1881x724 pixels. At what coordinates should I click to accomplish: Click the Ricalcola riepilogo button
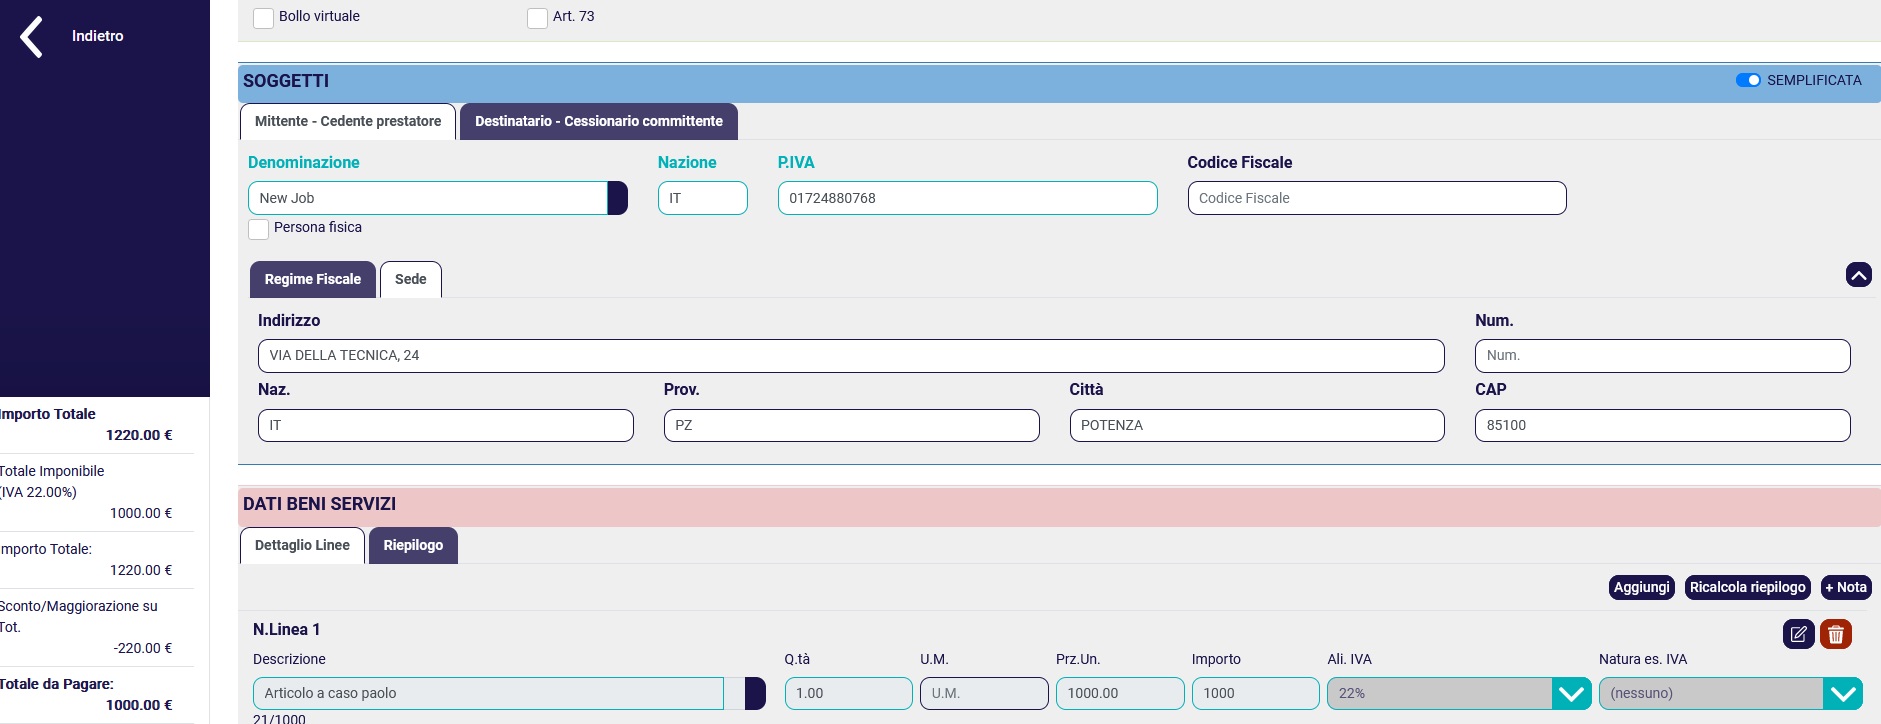1747,587
